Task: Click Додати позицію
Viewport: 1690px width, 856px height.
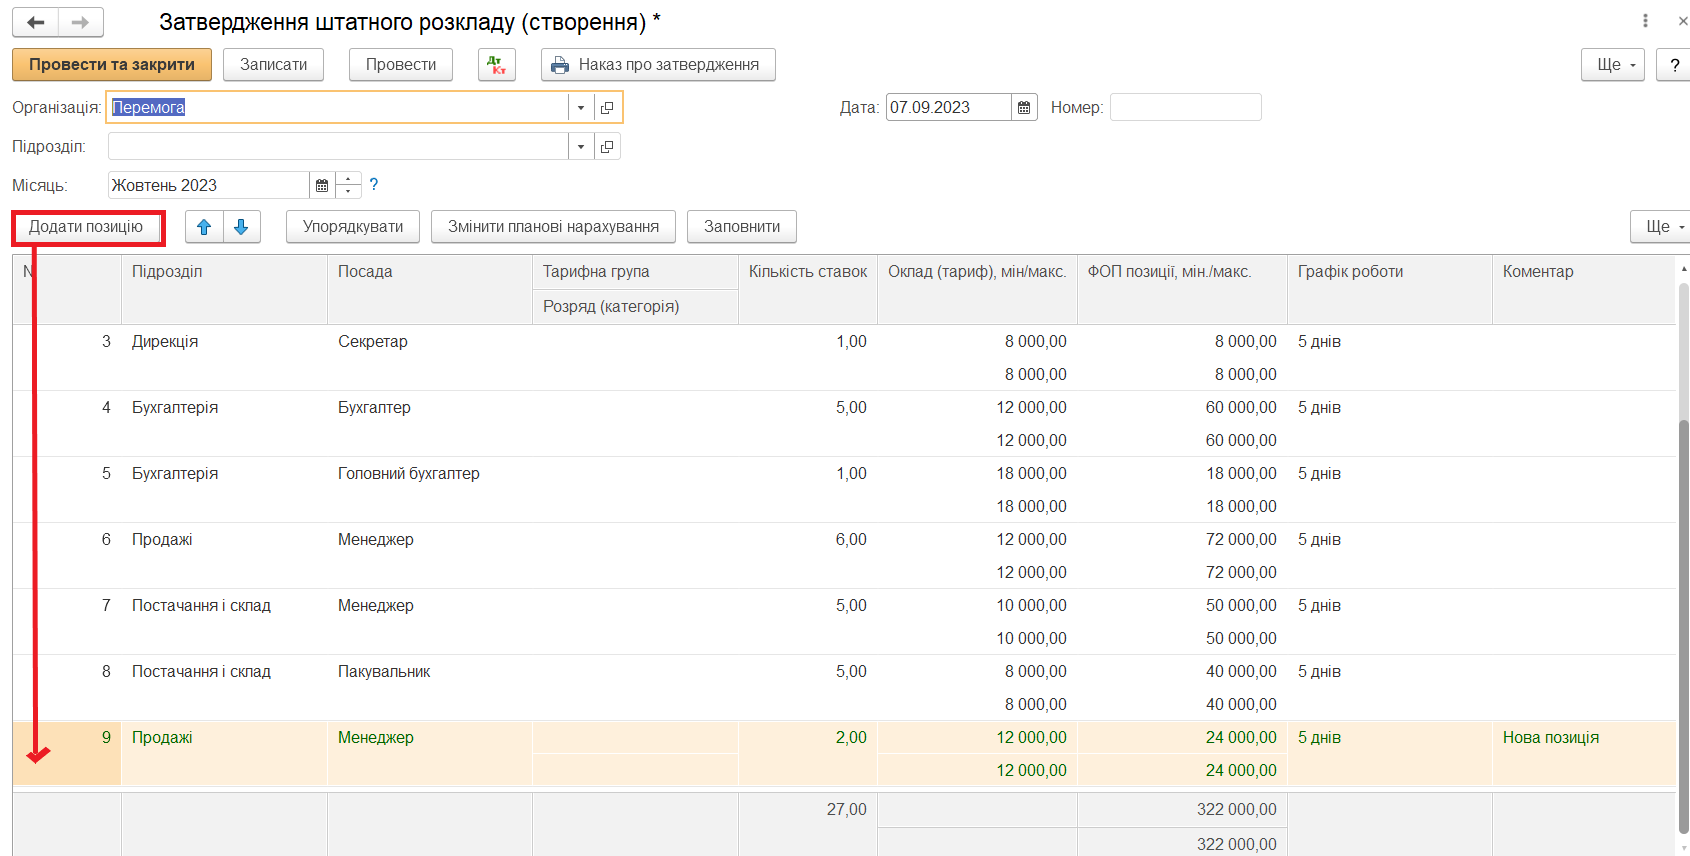Action: (x=86, y=227)
